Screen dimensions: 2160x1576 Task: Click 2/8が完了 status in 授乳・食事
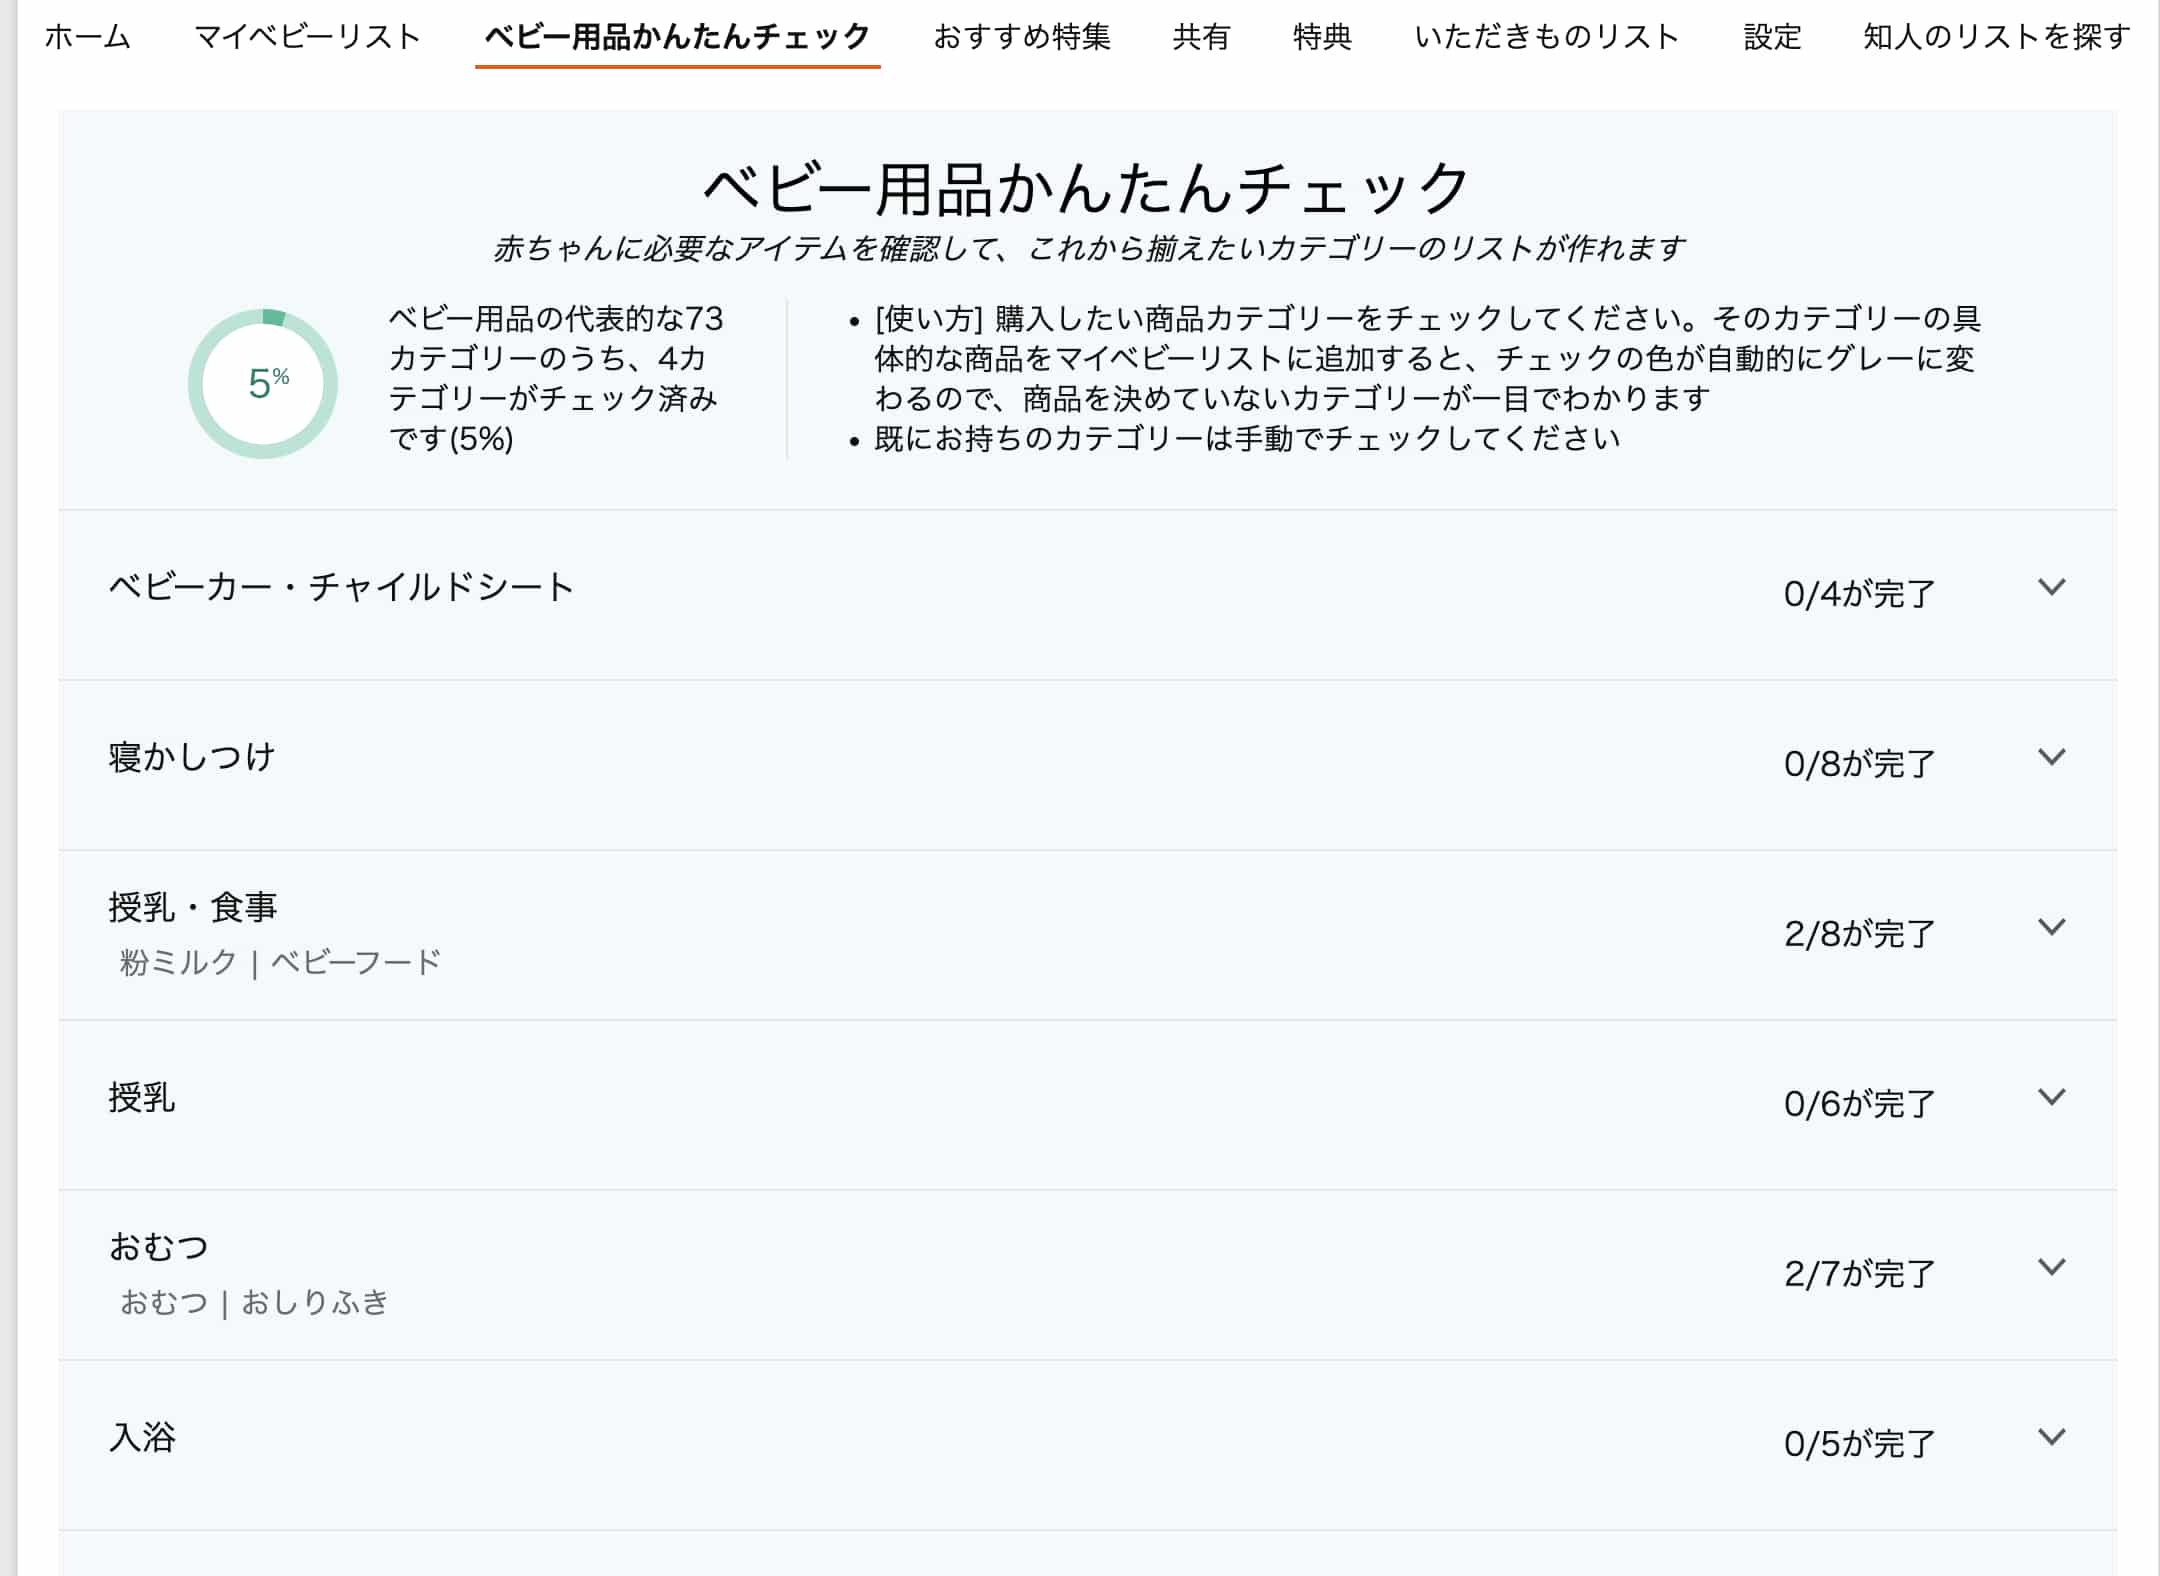[x=1859, y=934]
